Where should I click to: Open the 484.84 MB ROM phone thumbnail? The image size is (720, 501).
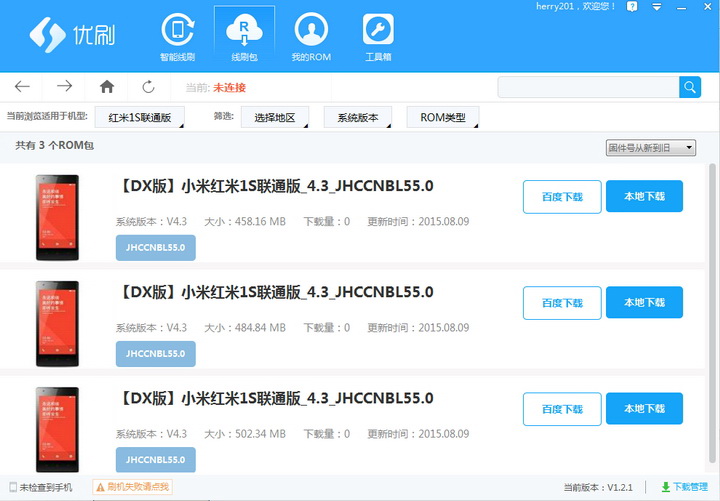(57, 324)
